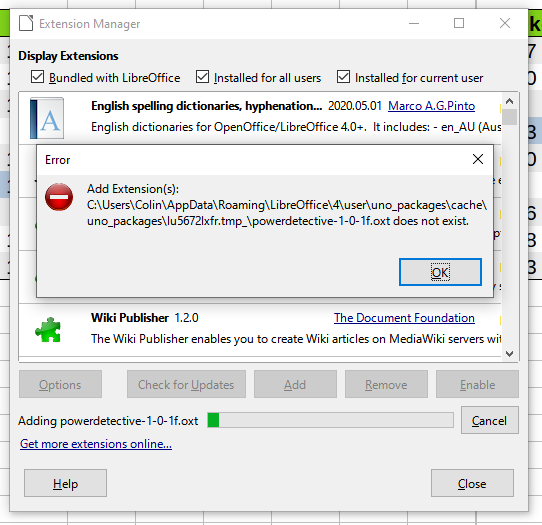Close the Error dialog with X
This screenshot has height=525, width=542.
tap(478, 159)
